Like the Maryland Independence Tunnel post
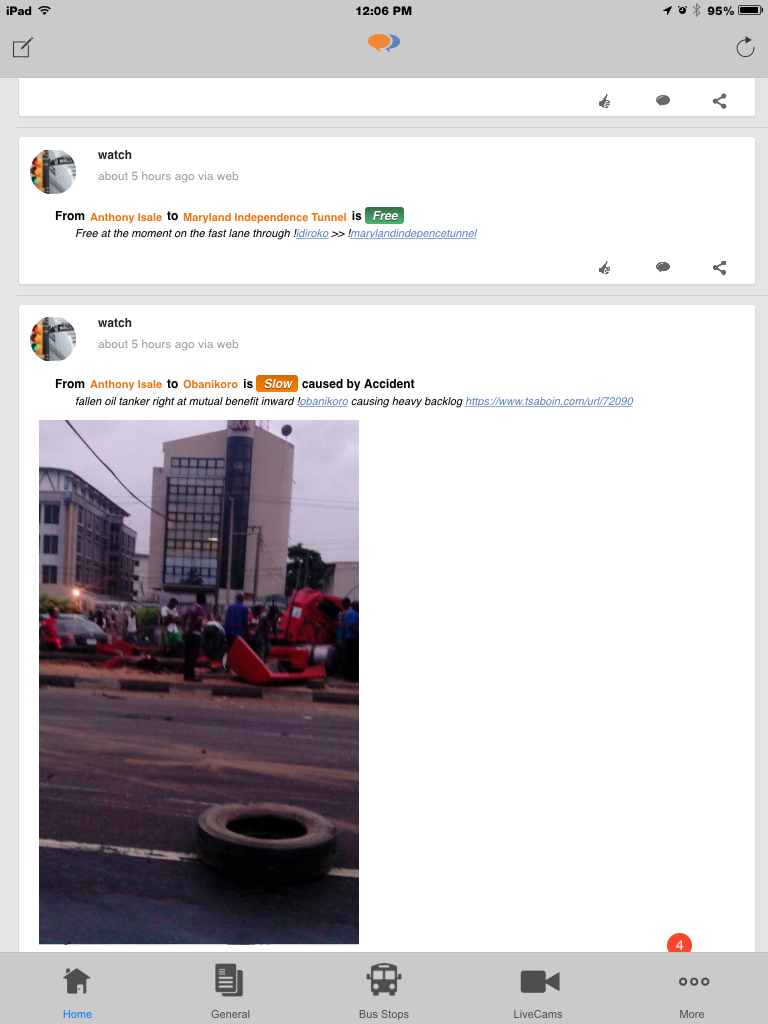 (x=604, y=268)
